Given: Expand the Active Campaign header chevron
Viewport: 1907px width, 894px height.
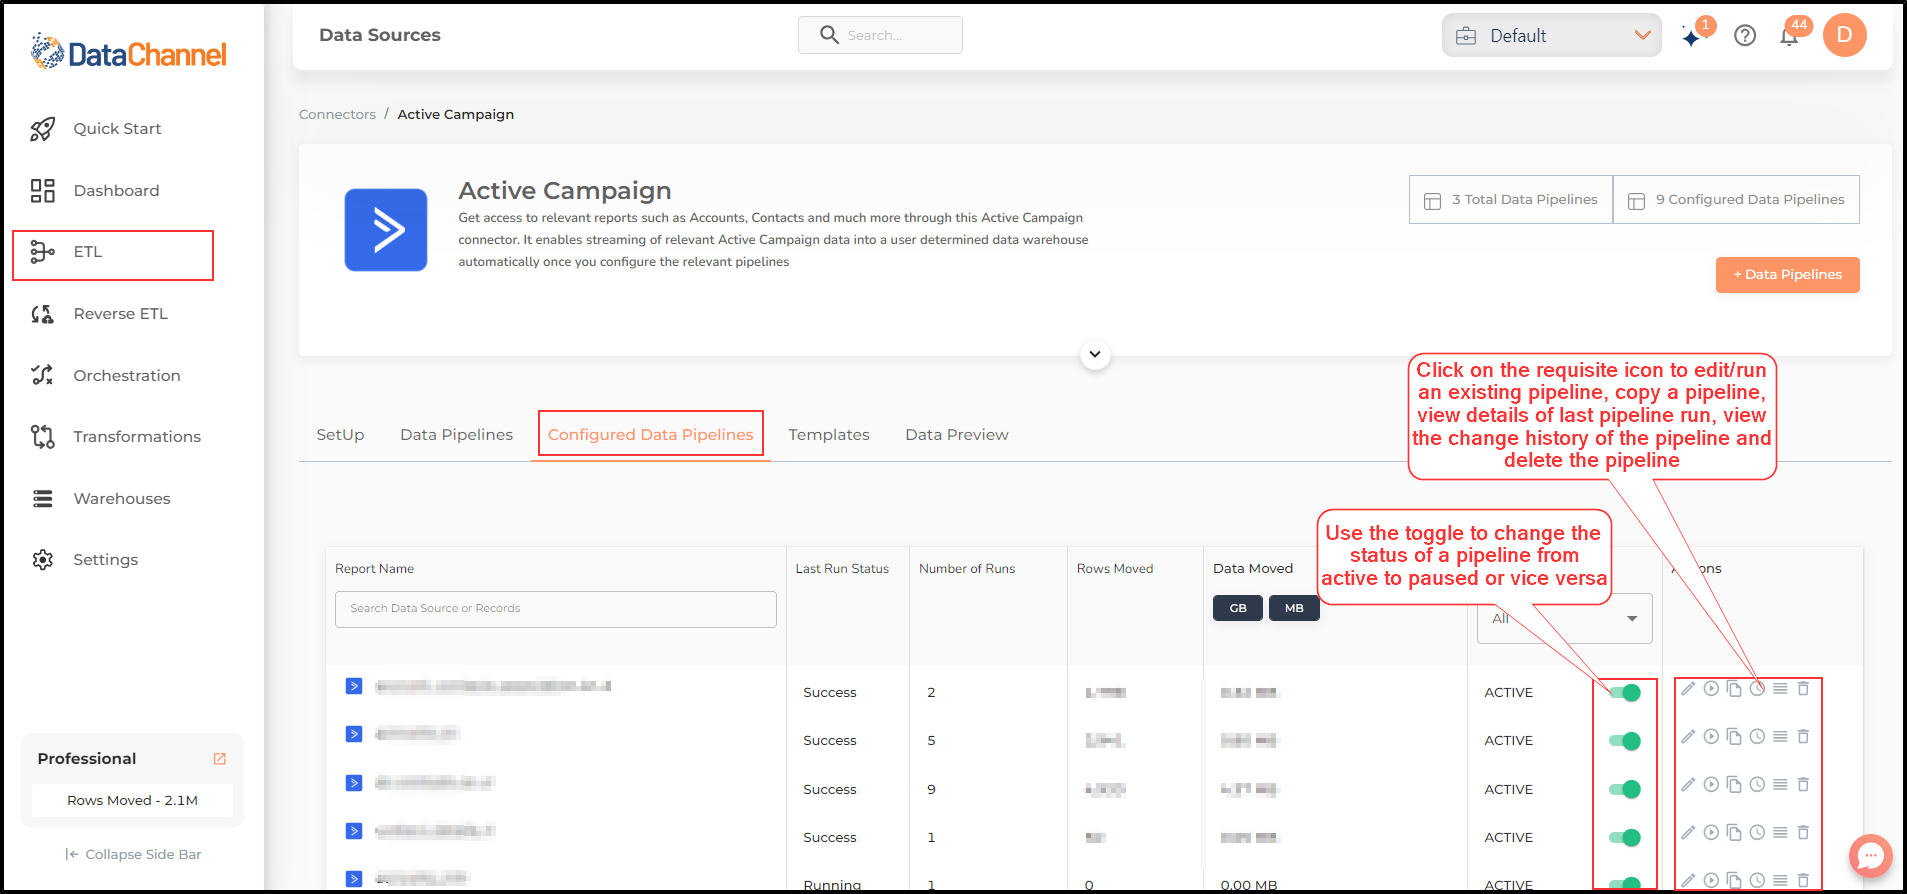Looking at the screenshot, I should [x=1095, y=354].
